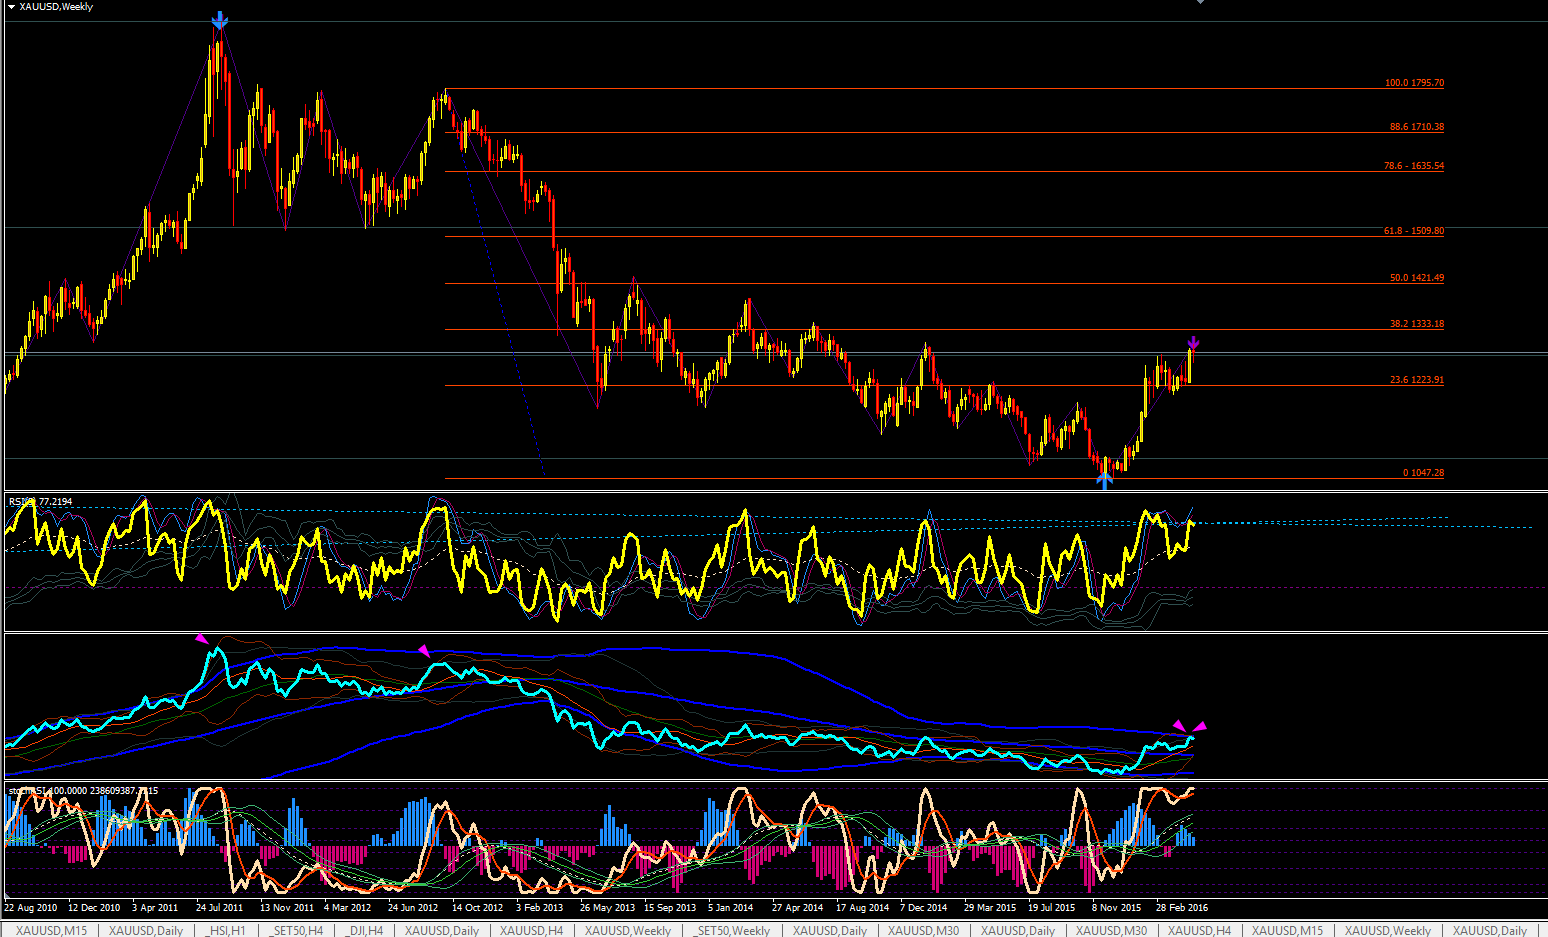Open the XAUUSD,Daily tab immediately right of _DJI,H4

click(x=442, y=930)
